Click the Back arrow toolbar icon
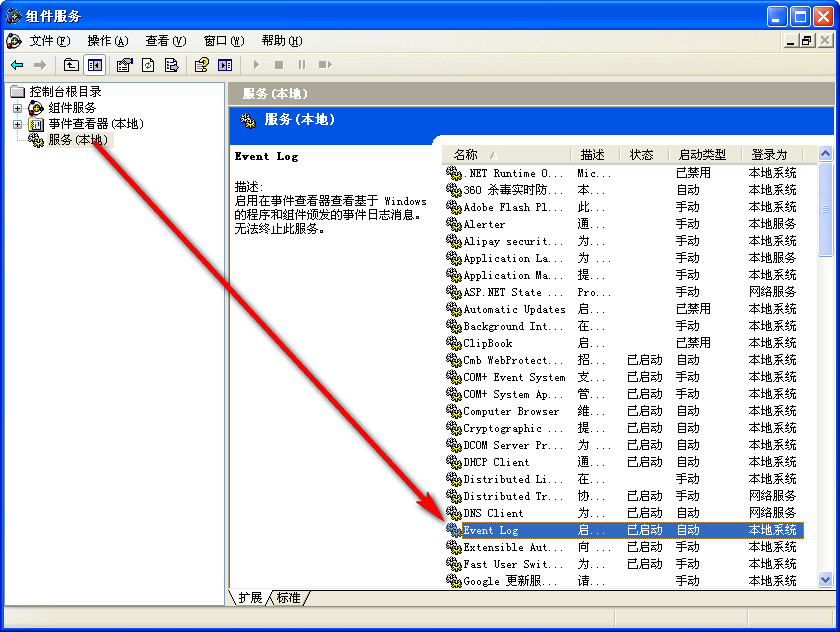The width and height of the screenshot is (840, 632). [x=17, y=65]
